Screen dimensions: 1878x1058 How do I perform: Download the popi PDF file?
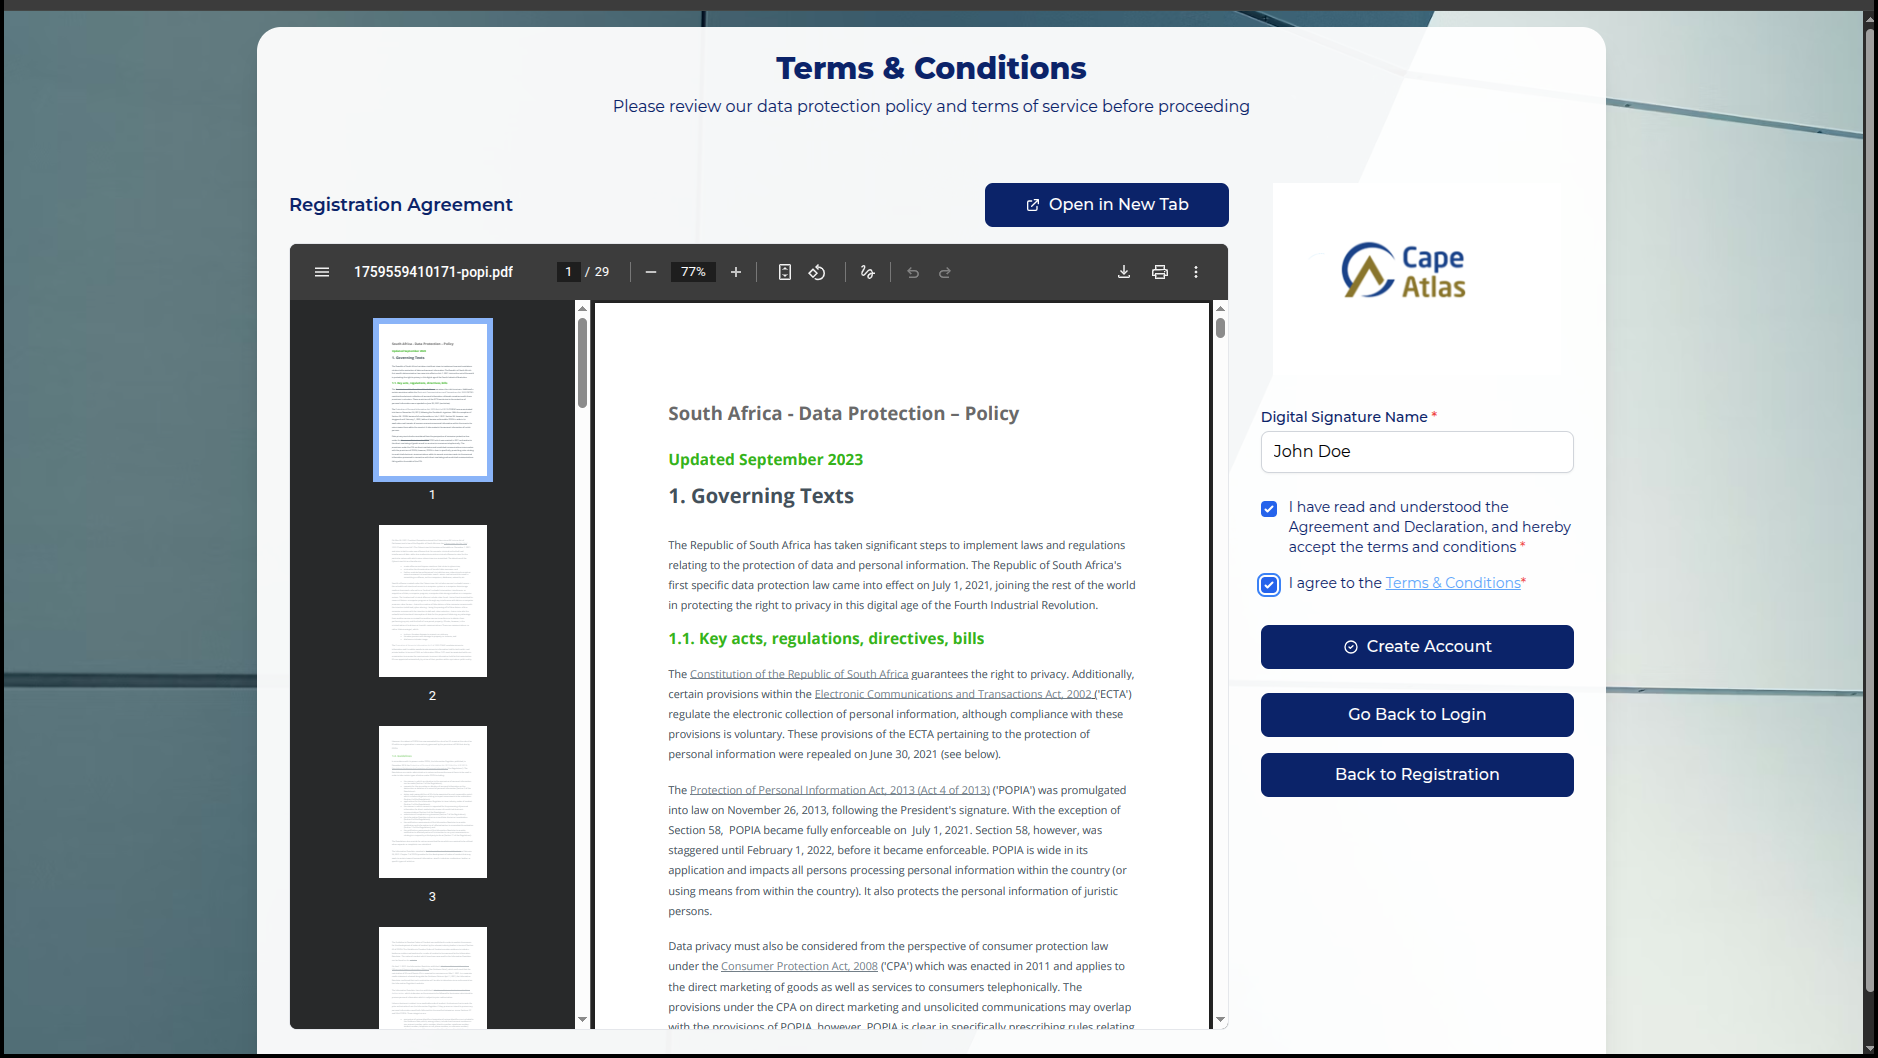pyautogui.click(x=1124, y=272)
